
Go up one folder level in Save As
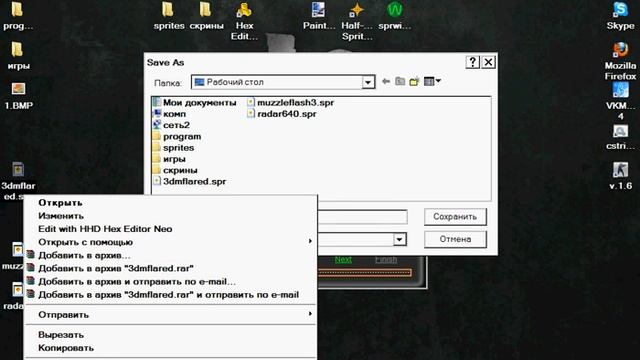coord(400,82)
